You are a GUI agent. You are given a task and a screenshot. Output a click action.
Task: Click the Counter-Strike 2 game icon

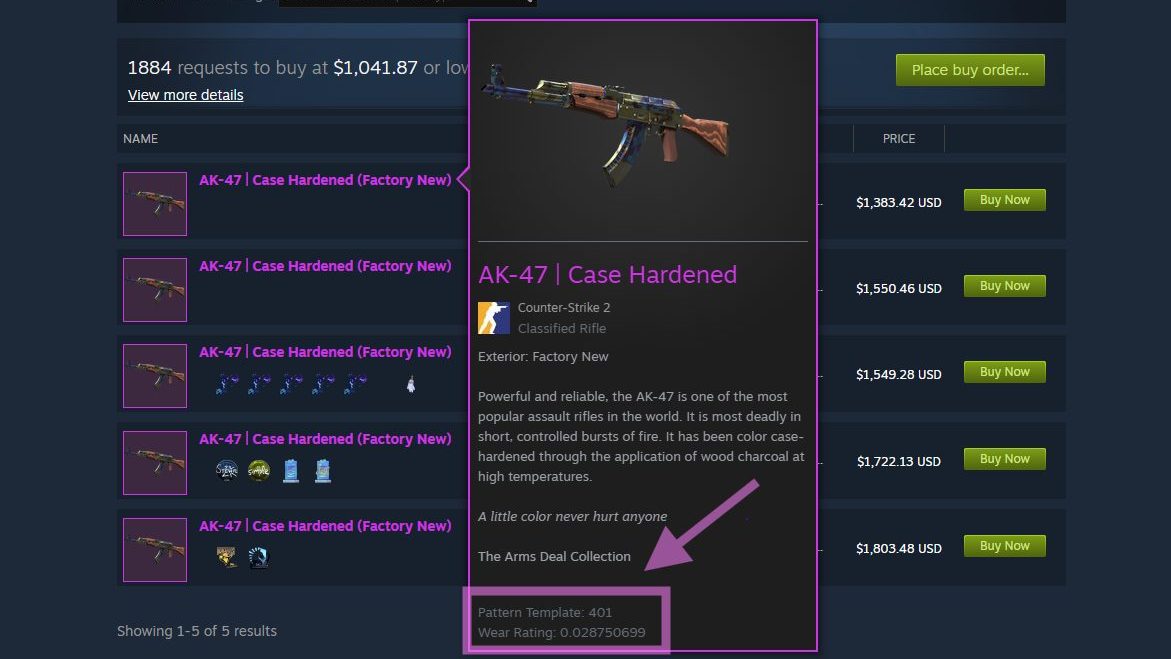(x=494, y=318)
